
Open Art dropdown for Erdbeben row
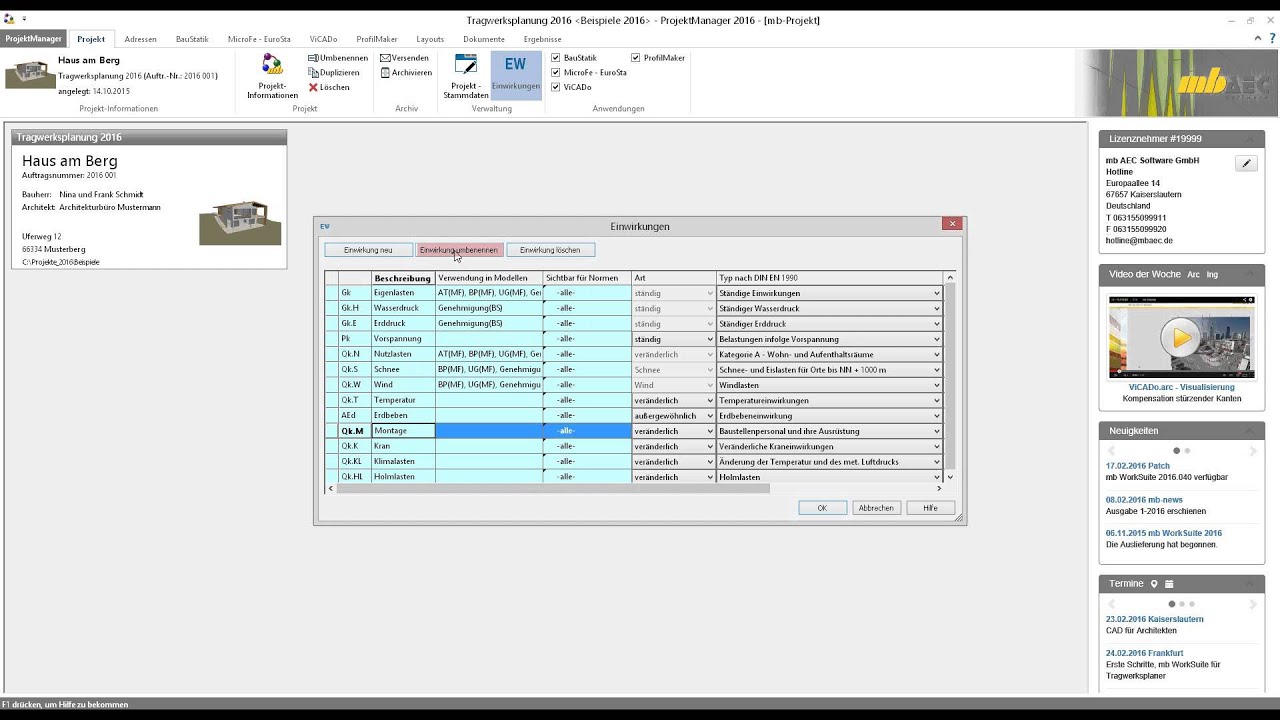coord(710,416)
